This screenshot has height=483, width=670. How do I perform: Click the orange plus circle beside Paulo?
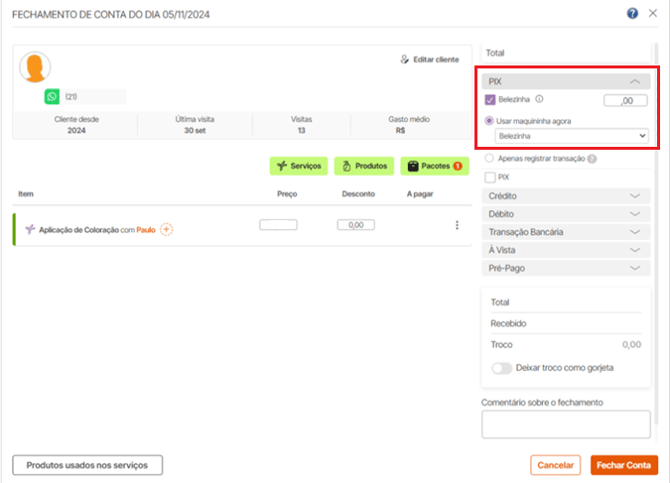pos(166,230)
